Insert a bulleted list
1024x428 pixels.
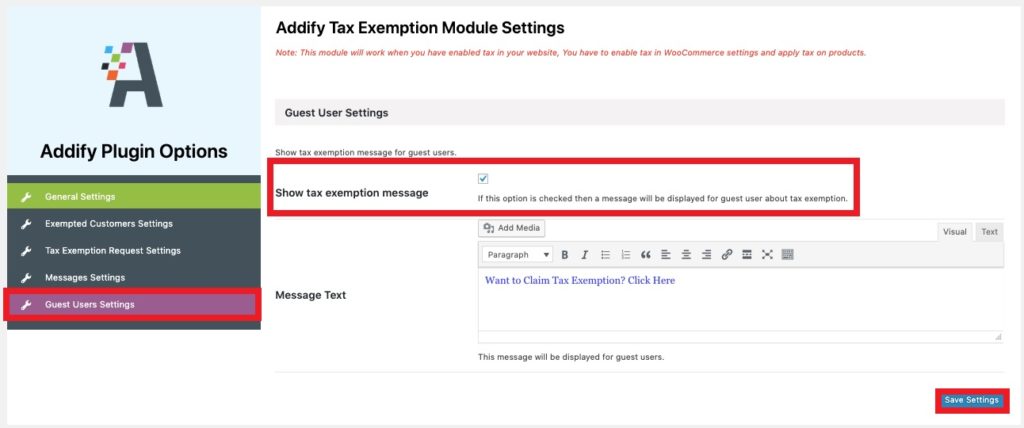[605, 255]
